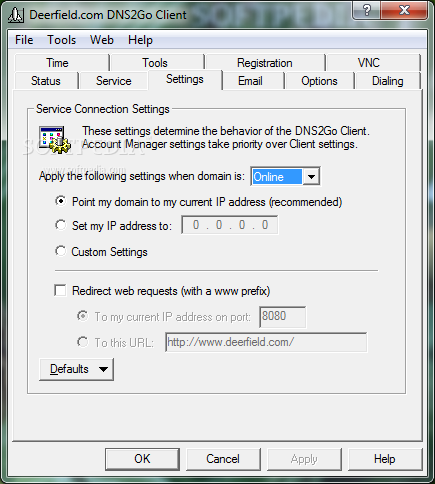Click the Apply button
The image size is (435, 484).
click(304, 459)
